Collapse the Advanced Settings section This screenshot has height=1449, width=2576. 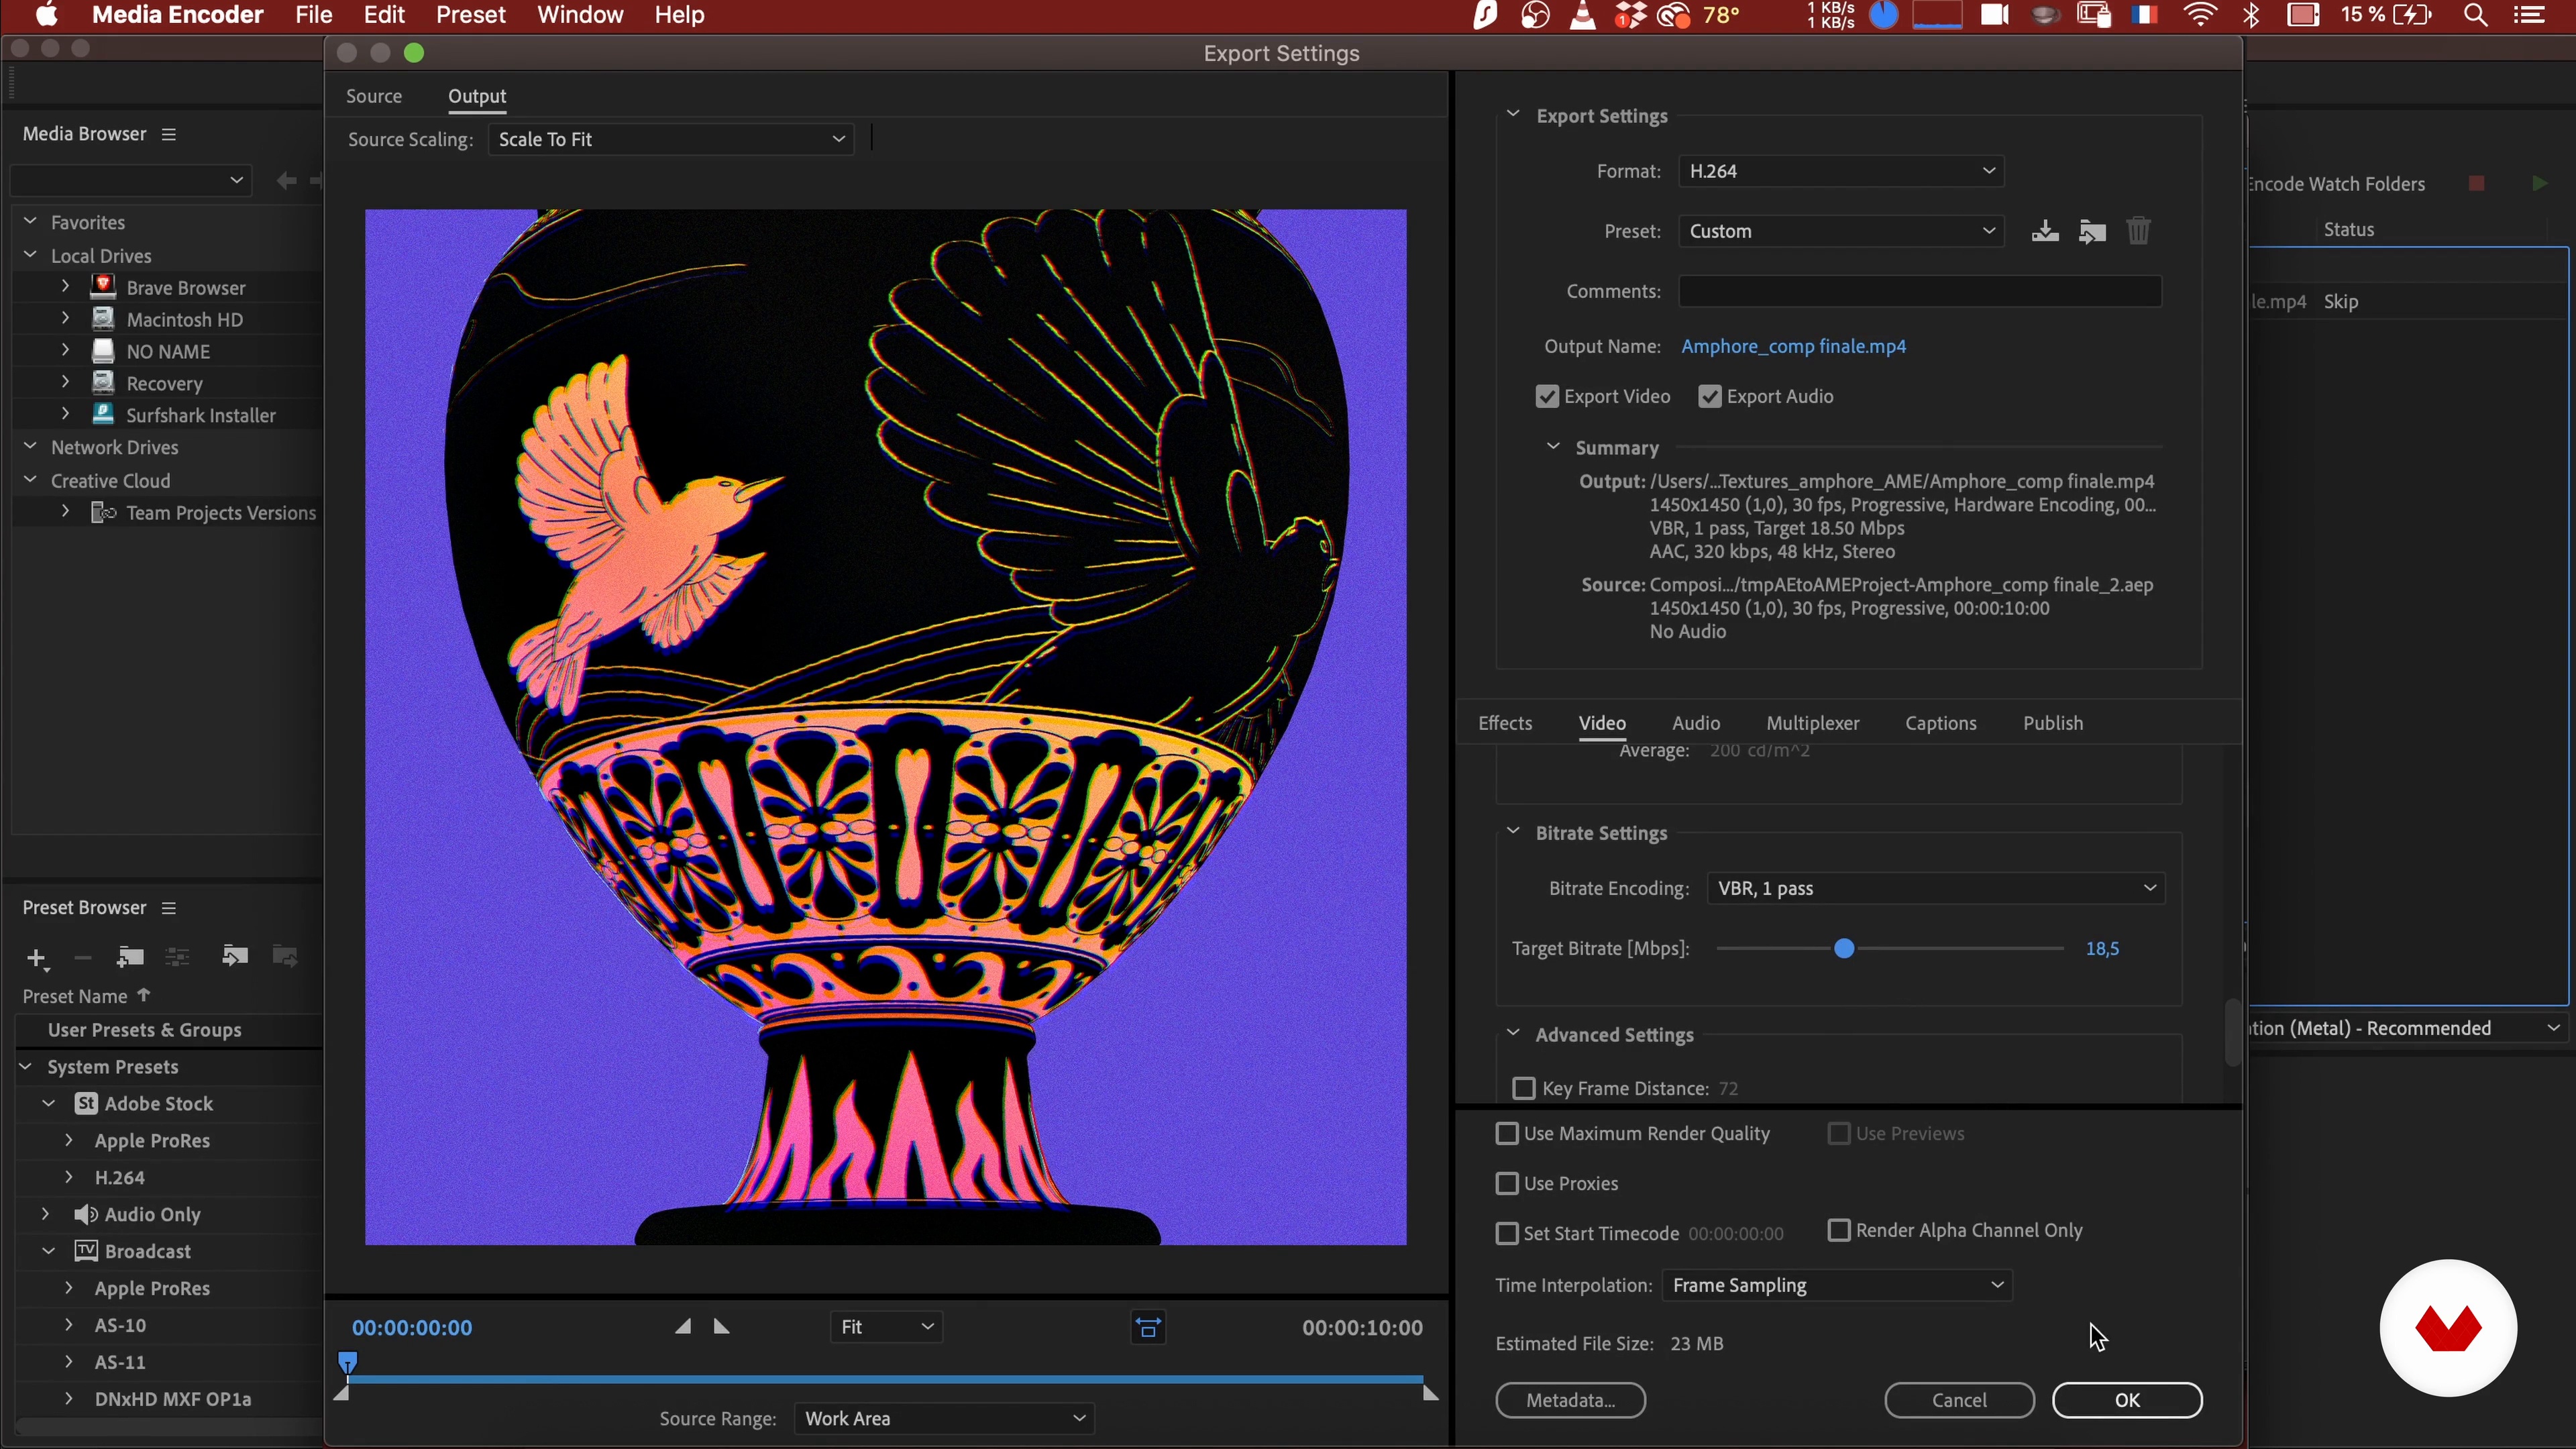pos(1513,1034)
